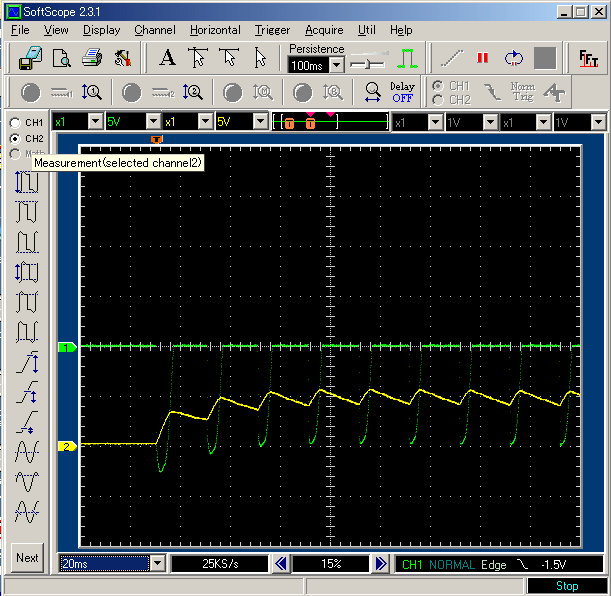Toggle the Delay OFF switch
Image resolution: width=611 pixels, height=596 pixels.
402,92
